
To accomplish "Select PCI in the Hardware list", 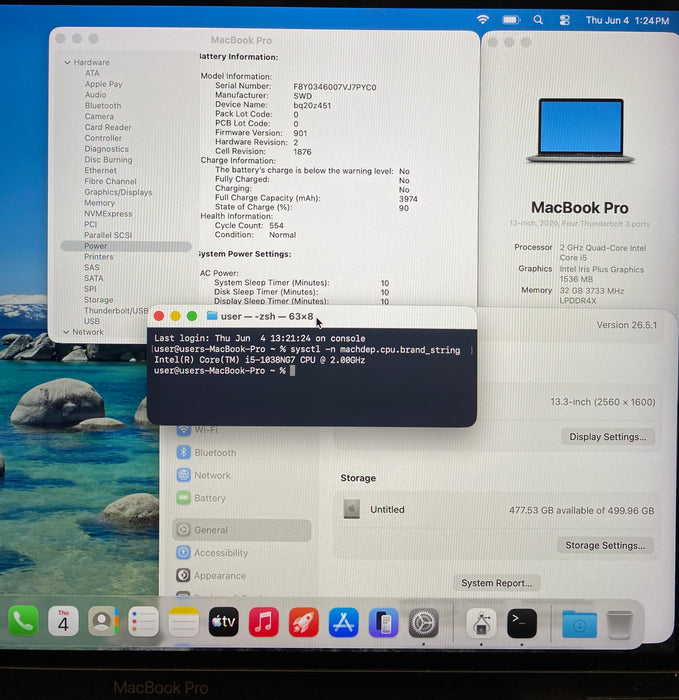I will [90, 224].
